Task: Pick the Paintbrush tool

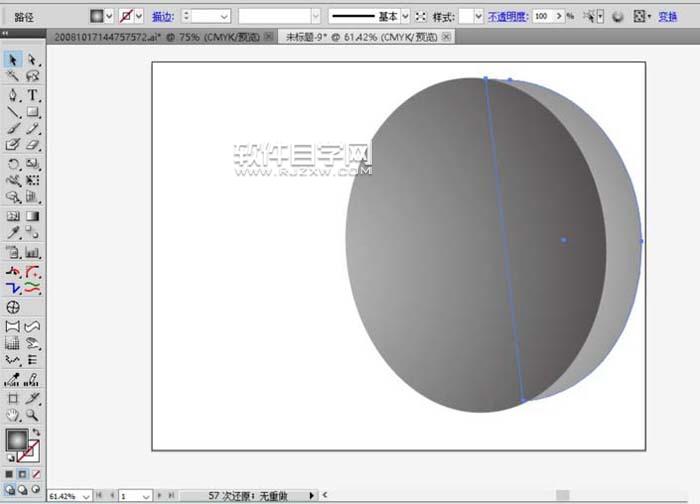Action: tap(13, 129)
